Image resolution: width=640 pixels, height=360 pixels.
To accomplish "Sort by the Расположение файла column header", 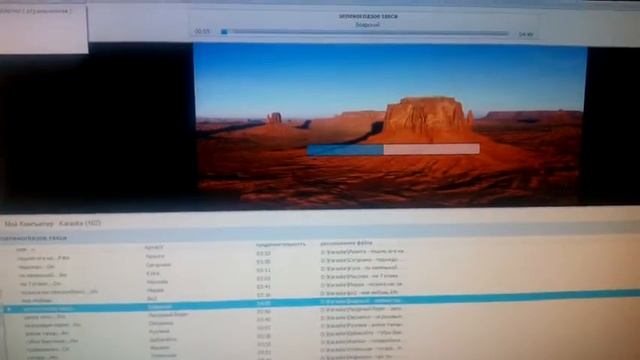I will point(346,243).
